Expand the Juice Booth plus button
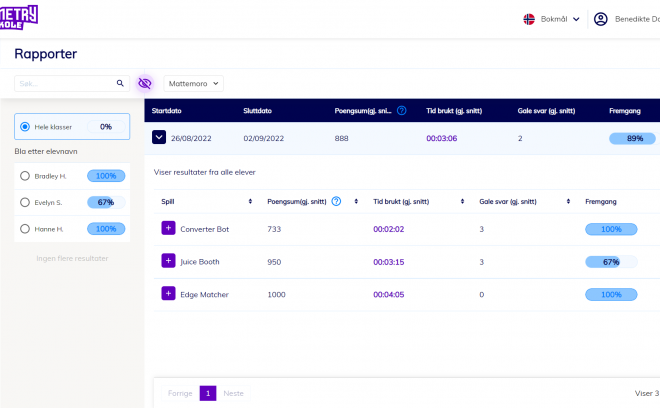The width and height of the screenshot is (660, 408). pyautogui.click(x=168, y=261)
